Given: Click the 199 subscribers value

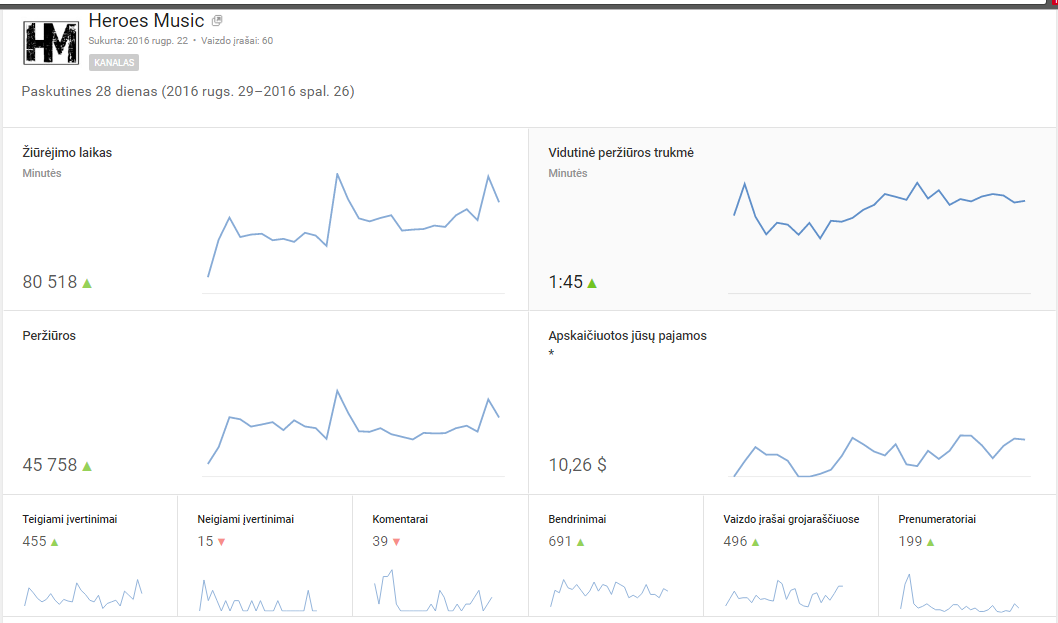Looking at the screenshot, I should pyautogui.click(x=910, y=541).
